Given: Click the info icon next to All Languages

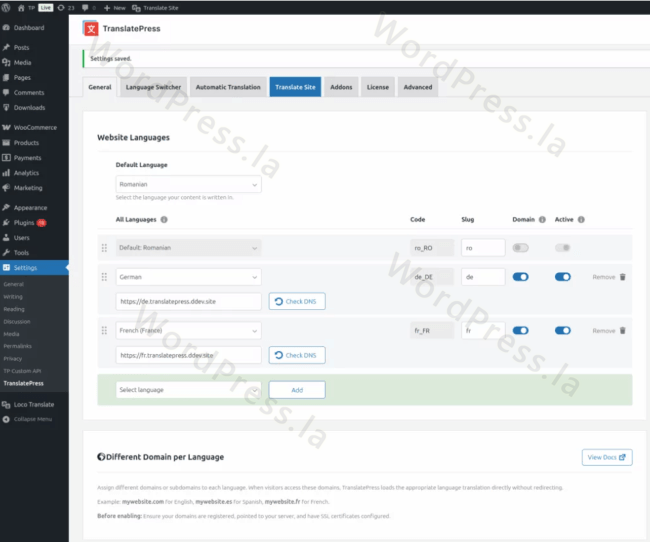Looking at the screenshot, I should tap(164, 219).
